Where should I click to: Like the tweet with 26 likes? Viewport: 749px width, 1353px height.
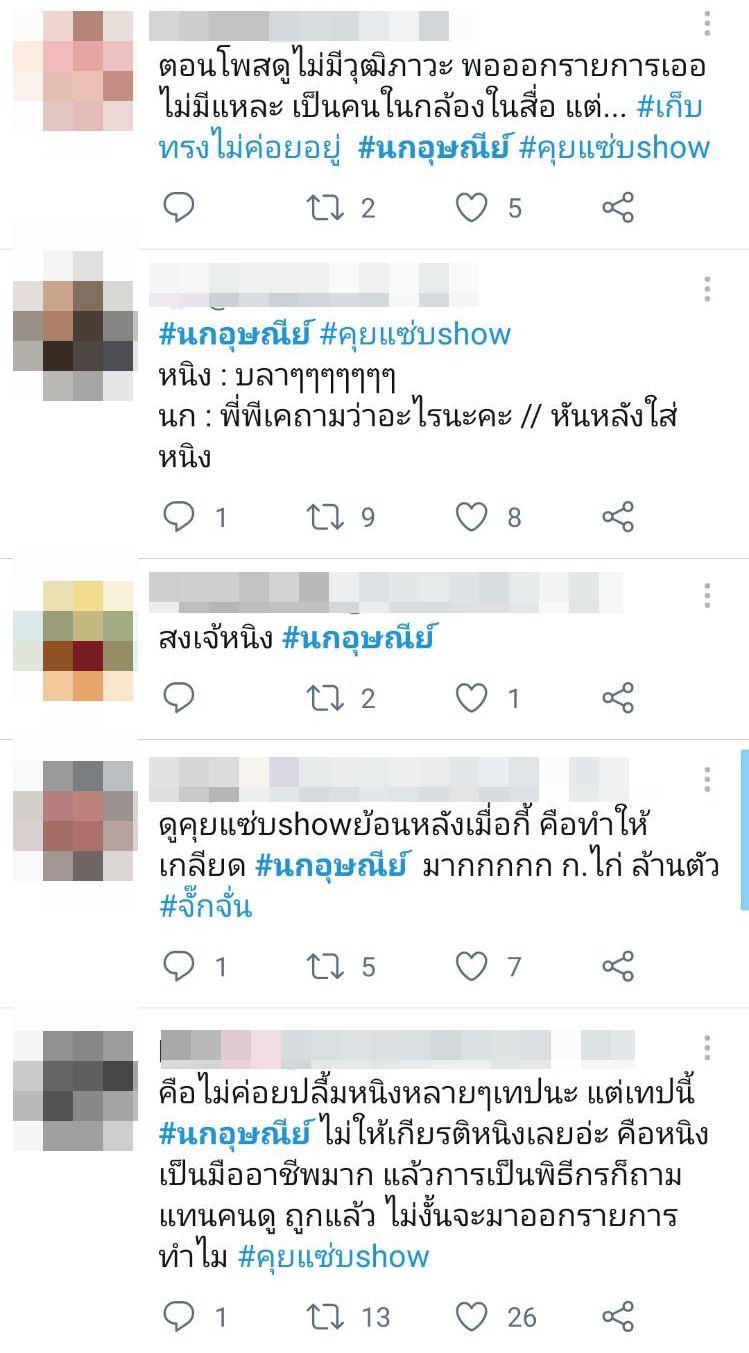472,1316
